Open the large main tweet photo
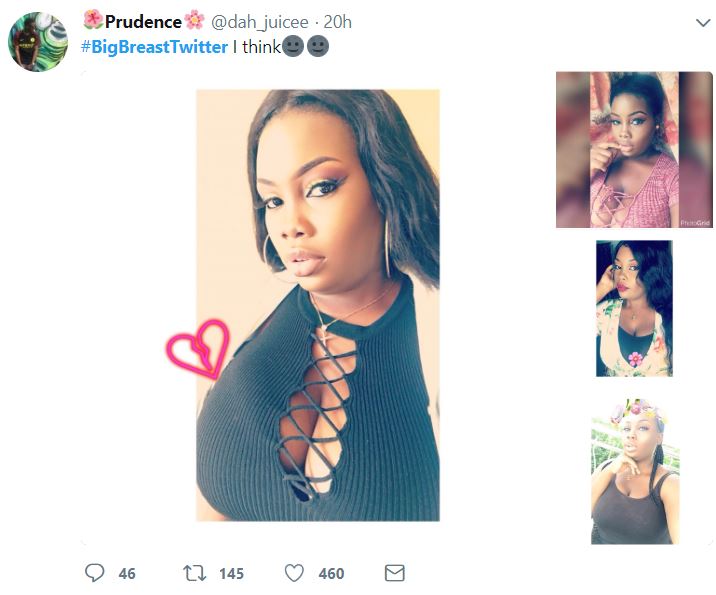 (317, 305)
